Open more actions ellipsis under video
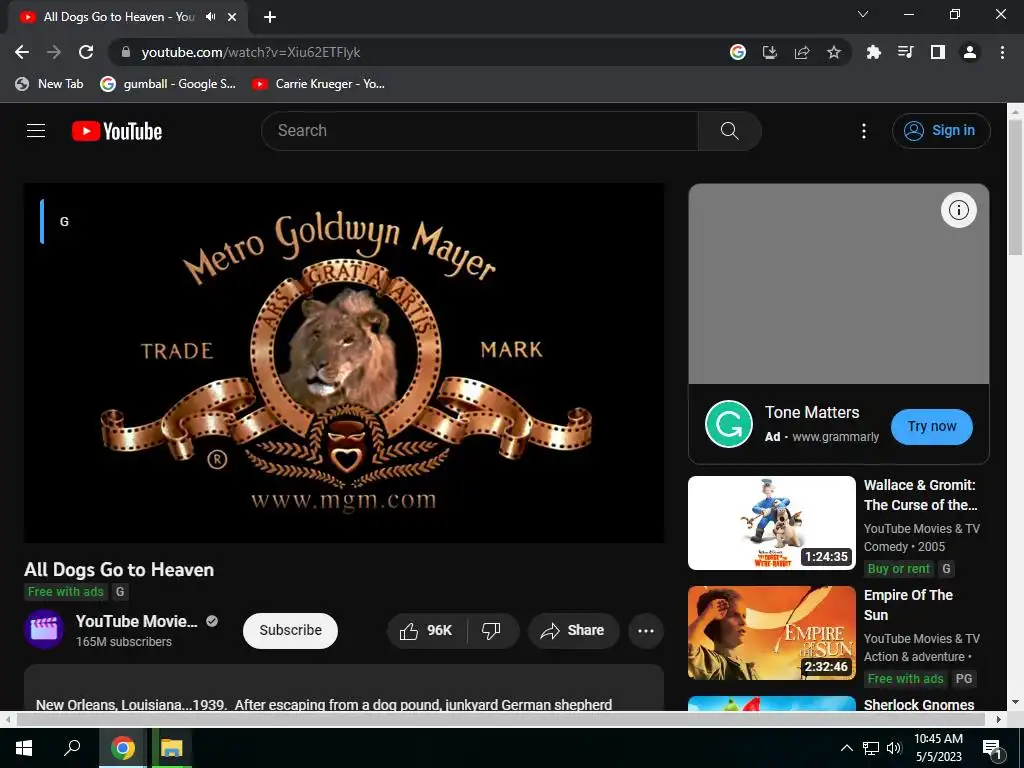The height and width of the screenshot is (768, 1024). [x=646, y=631]
